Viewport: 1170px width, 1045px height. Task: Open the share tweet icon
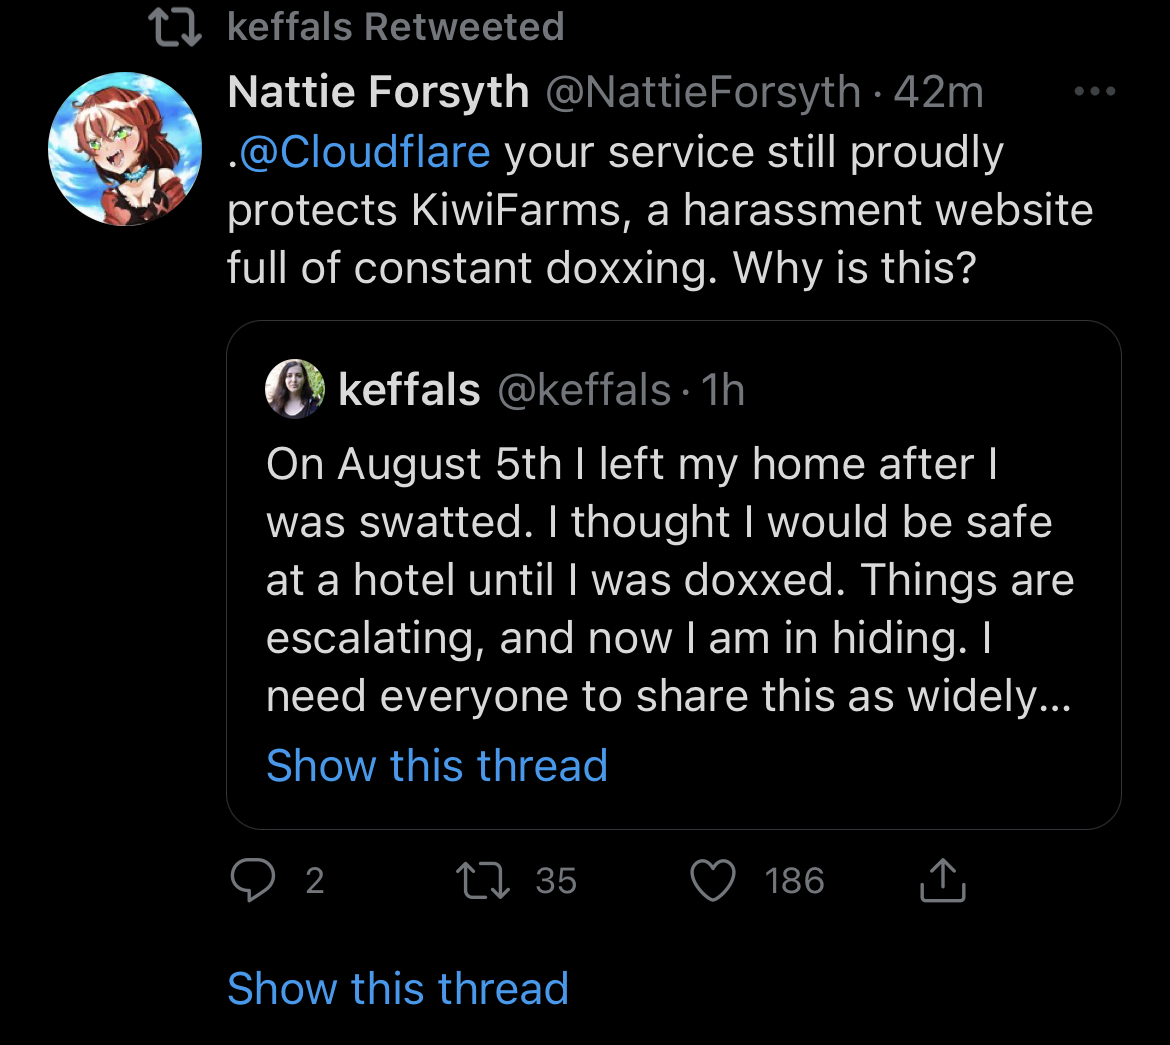(942, 880)
